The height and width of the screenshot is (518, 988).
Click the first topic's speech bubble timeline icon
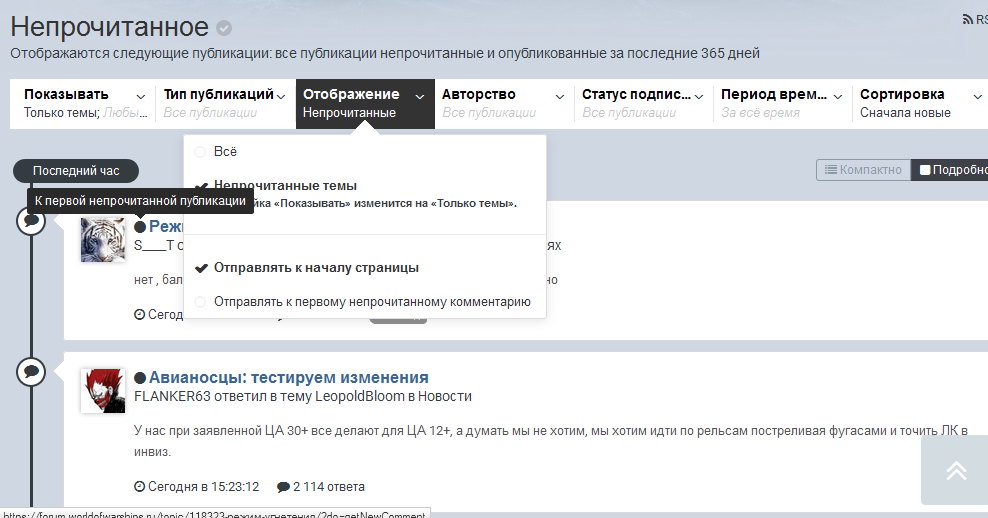click(31, 221)
